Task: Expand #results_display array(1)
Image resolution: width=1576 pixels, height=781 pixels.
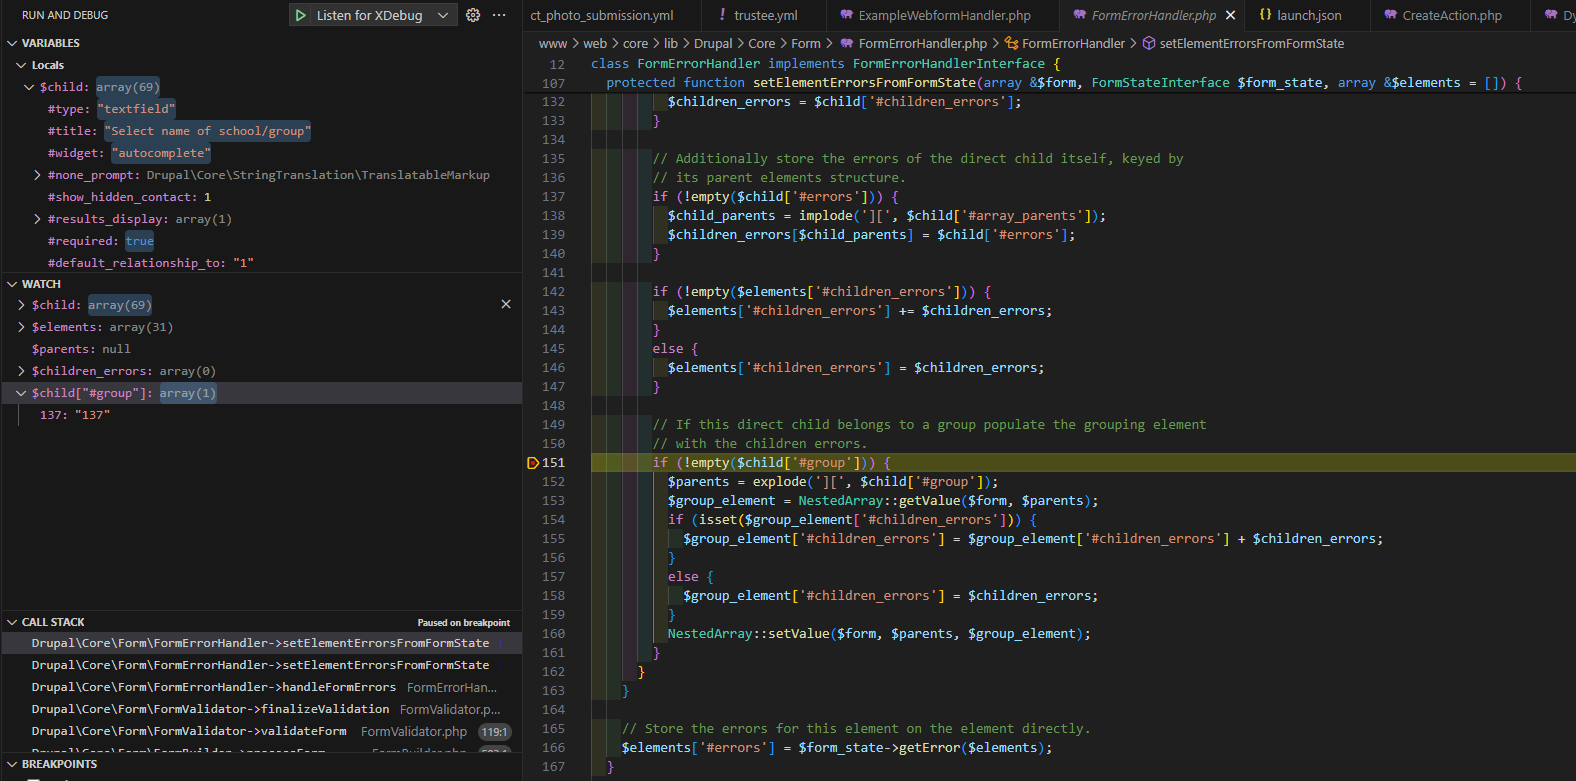Action: tap(37, 219)
